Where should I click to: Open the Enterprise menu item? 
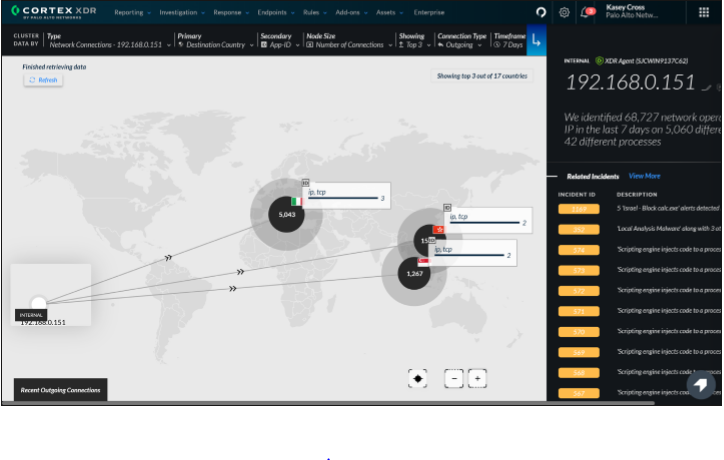[429, 12]
